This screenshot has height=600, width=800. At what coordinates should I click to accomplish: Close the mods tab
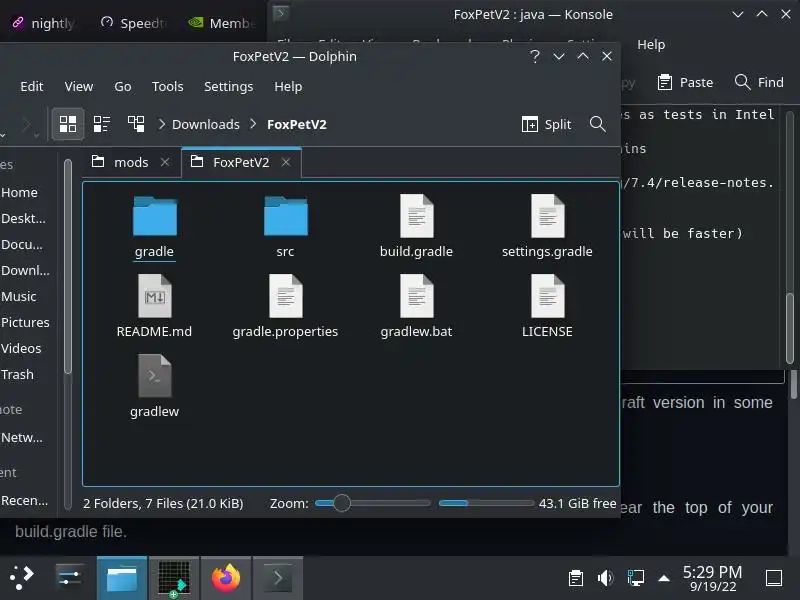165,162
